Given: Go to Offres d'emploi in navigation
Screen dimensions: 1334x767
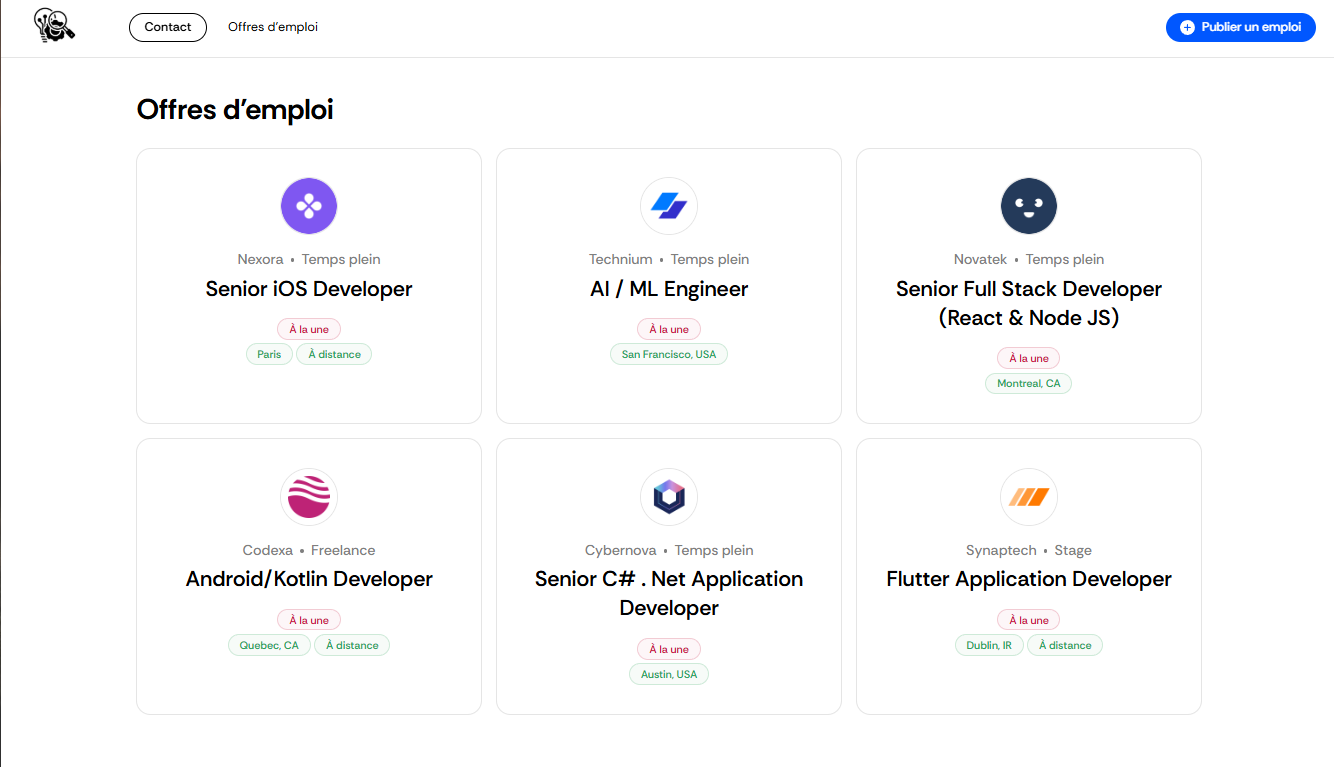Looking at the screenshot, I should [273, 27].
